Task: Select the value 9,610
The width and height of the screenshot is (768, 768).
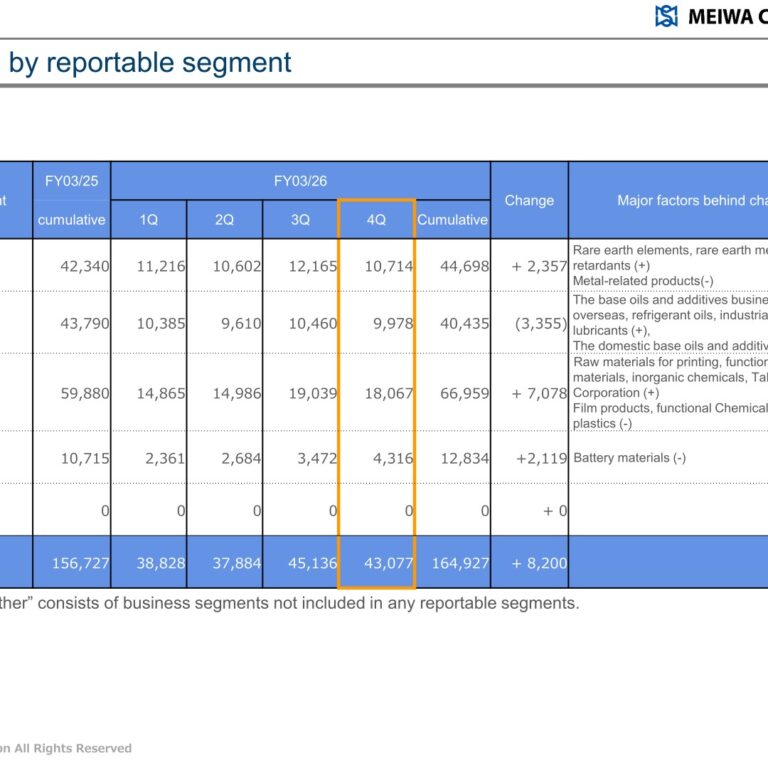Action: [241, 324]
